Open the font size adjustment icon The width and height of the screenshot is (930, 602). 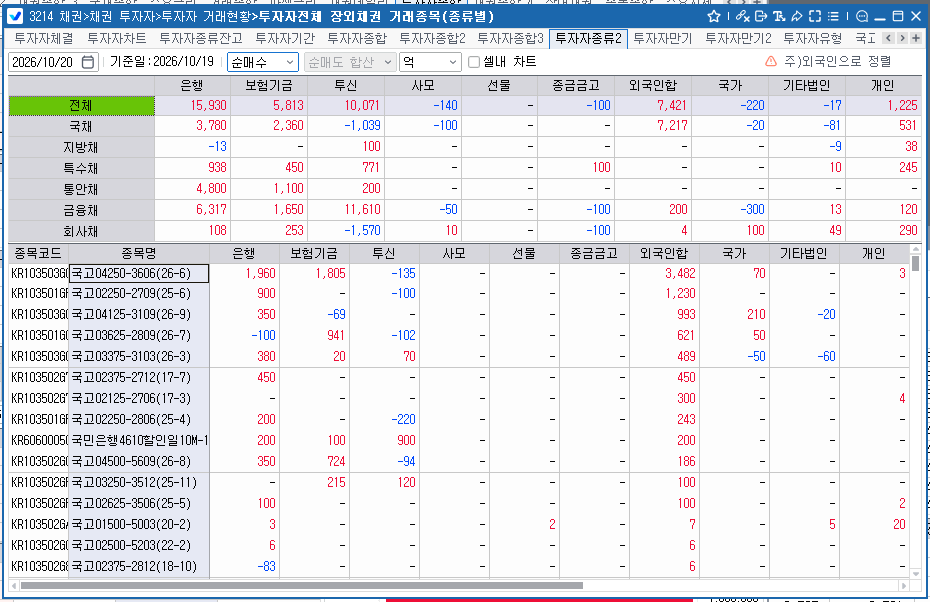[779, 17]
